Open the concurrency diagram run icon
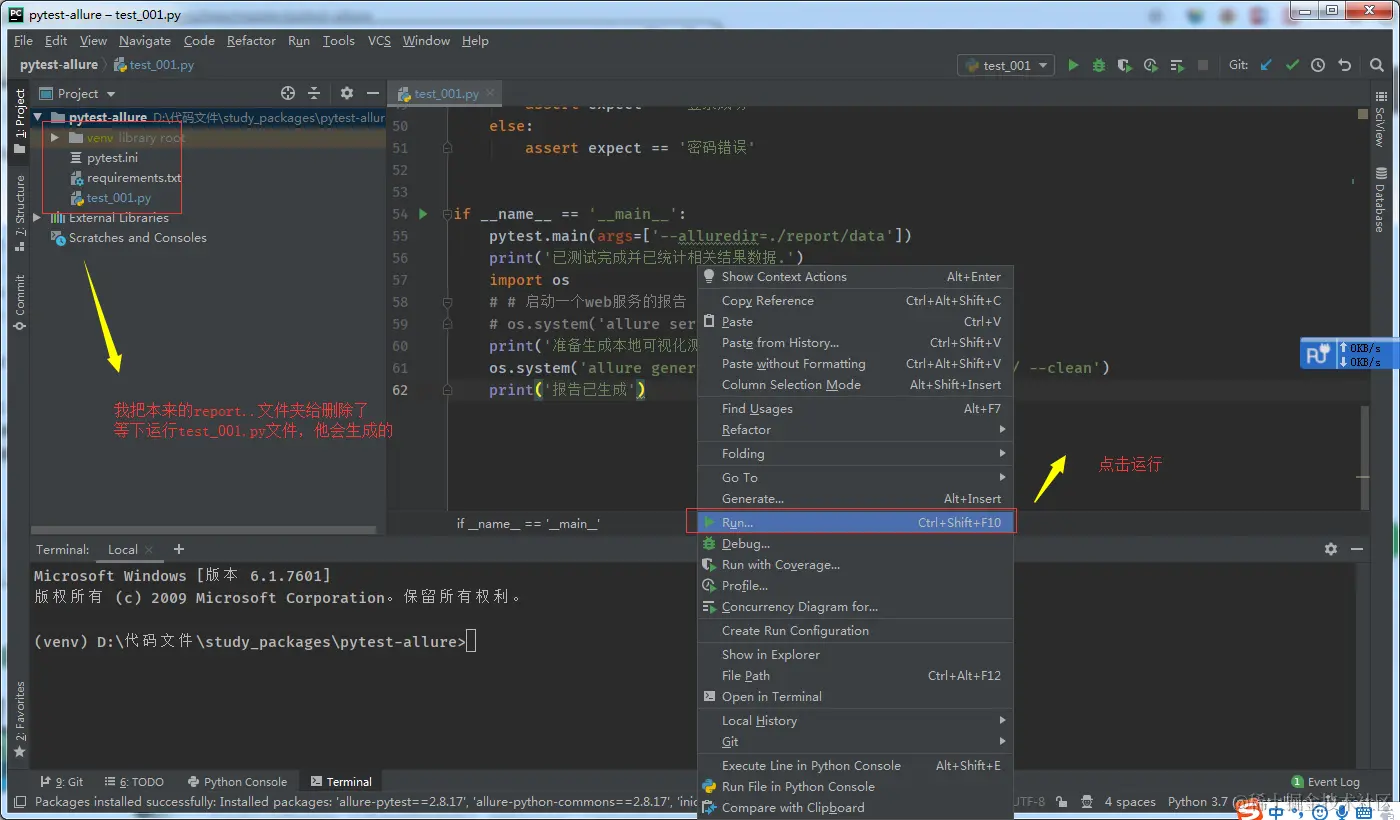The image size is (1400, 820). (1177, 65)
